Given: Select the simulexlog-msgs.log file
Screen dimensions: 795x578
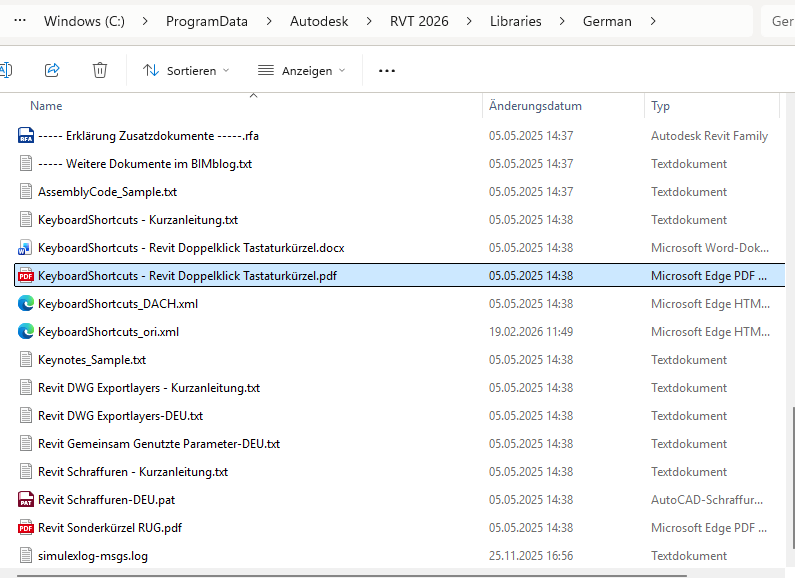Looking at the screenshot, I should [x=92, y=556].
